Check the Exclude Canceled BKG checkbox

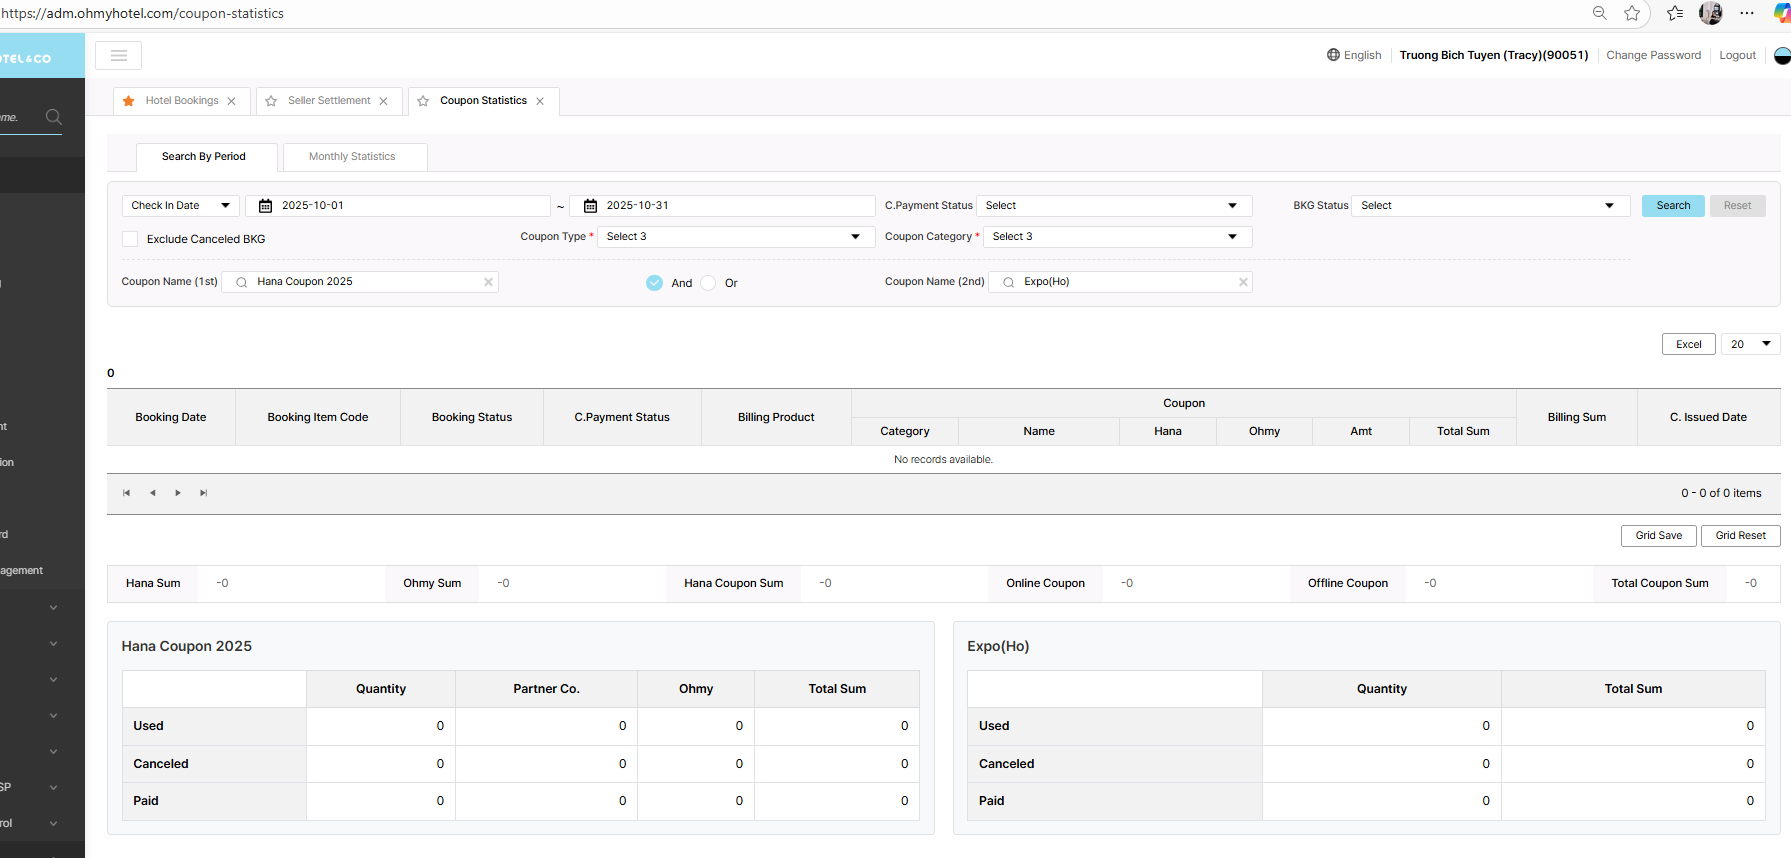[x=130, y=239]
